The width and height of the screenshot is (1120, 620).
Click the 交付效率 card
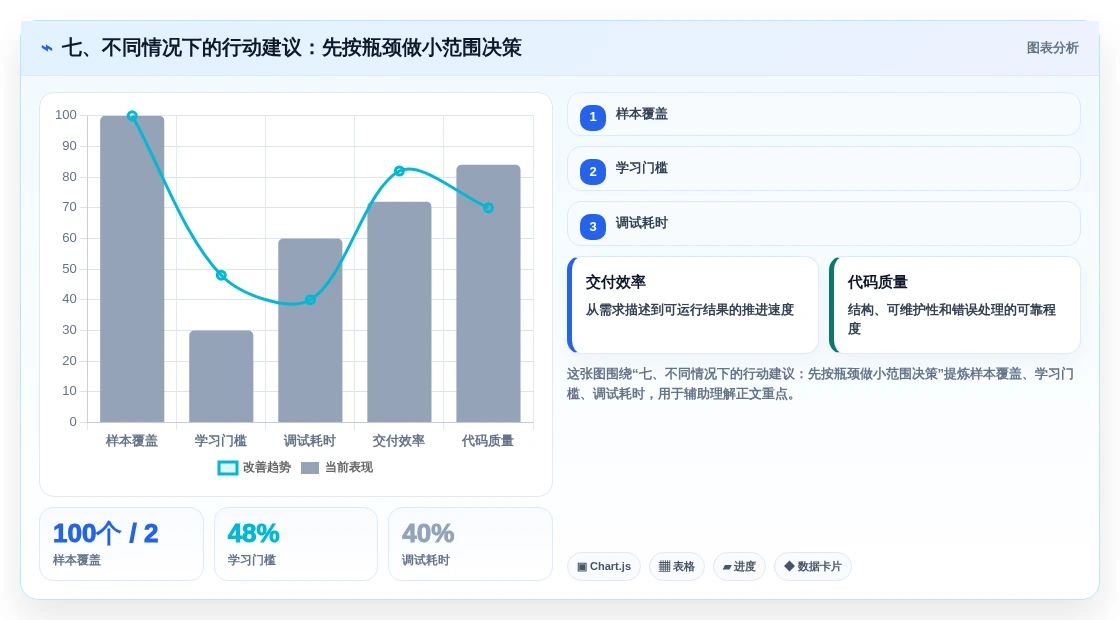tap(693, 305)
